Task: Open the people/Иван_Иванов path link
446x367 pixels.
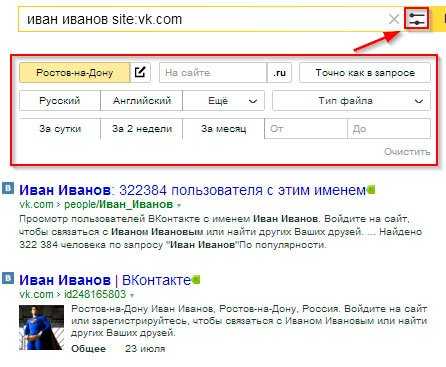Action: click(x=118, y=204)
